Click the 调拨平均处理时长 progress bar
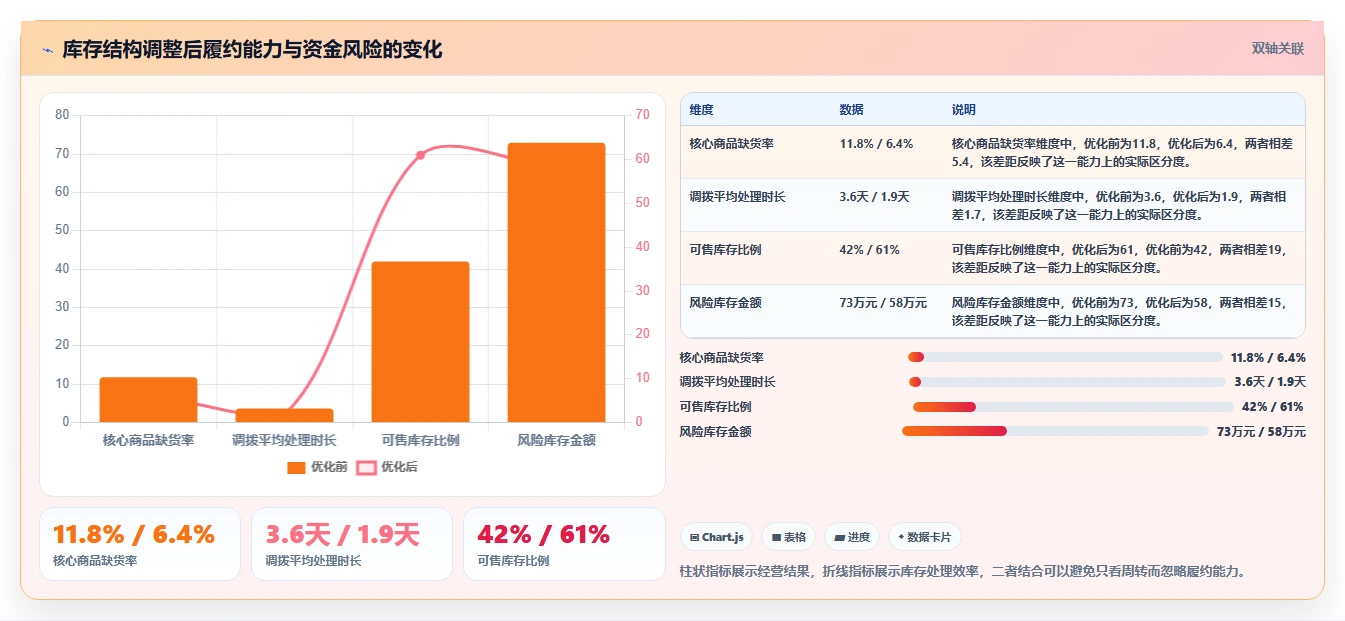 pyautogui.click(x=1067, y=382)
